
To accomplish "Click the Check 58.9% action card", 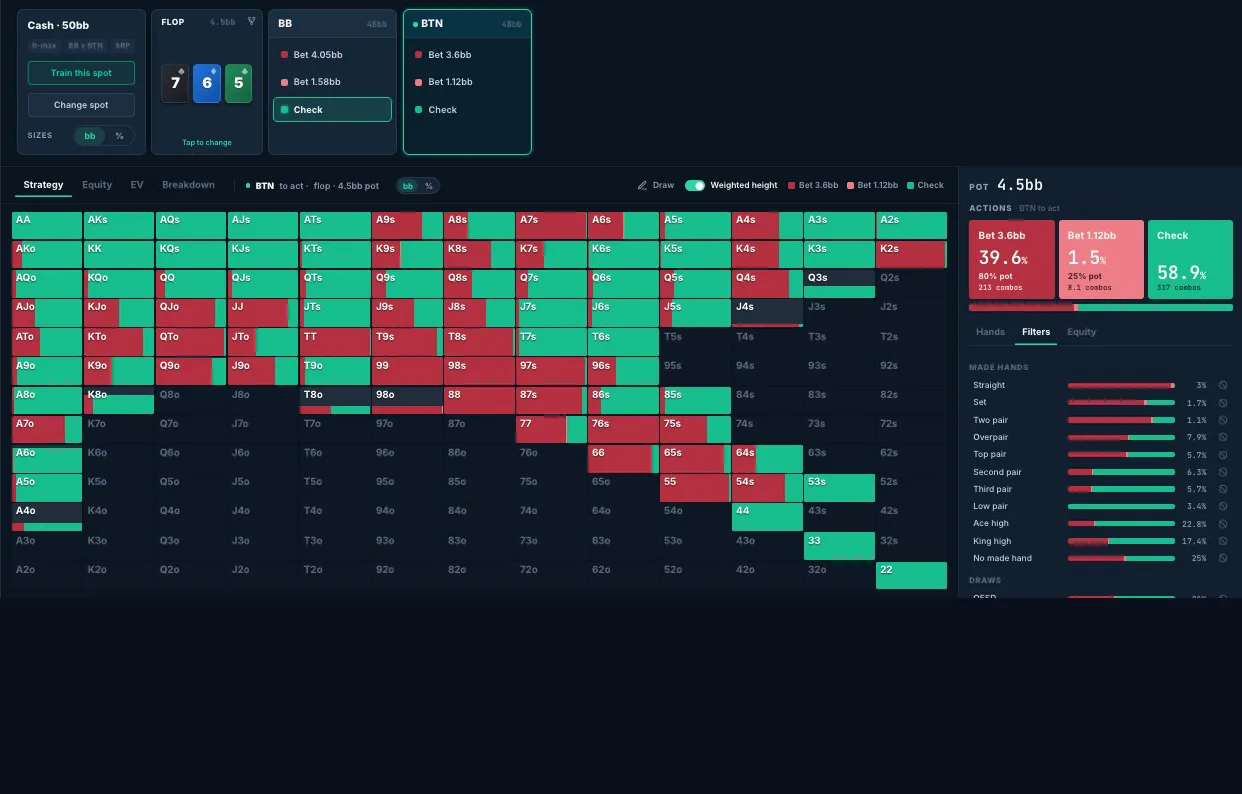I will 1190,260.
